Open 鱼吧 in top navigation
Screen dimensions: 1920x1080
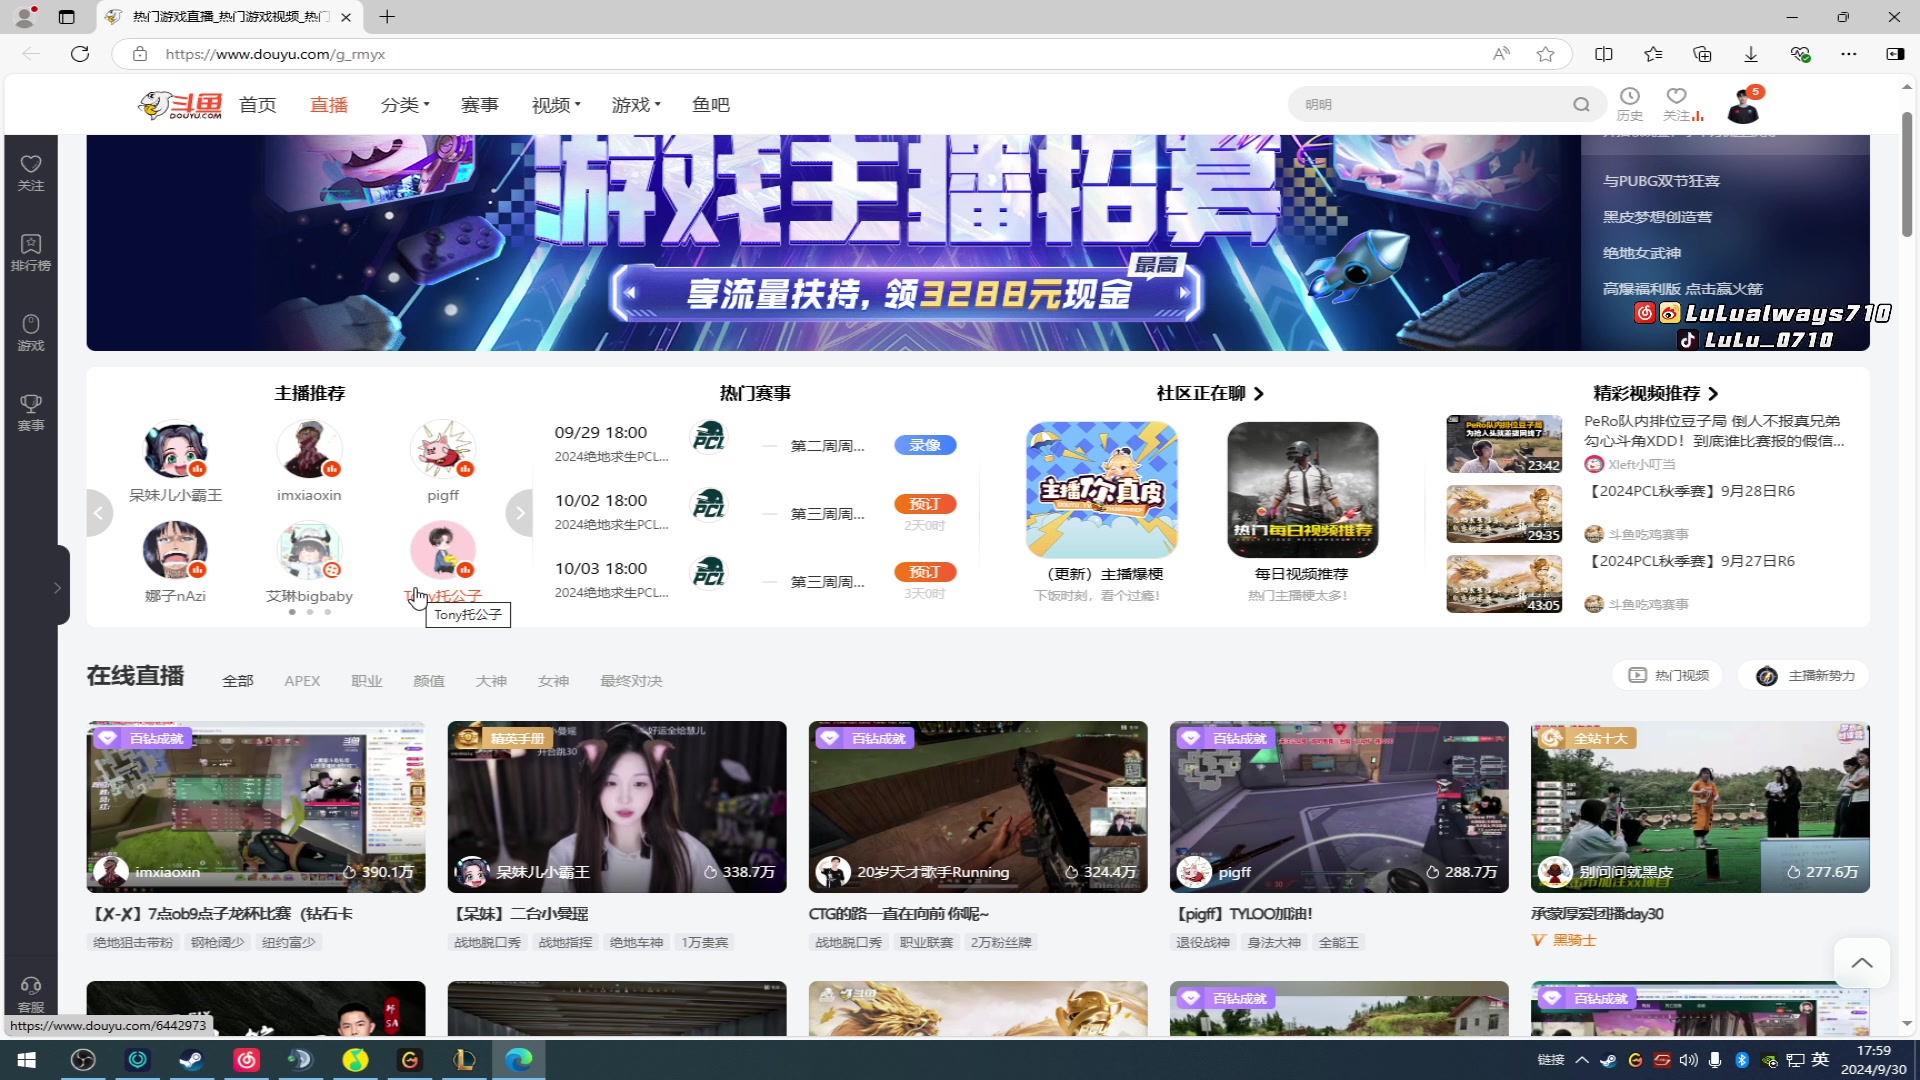(711, 105)
